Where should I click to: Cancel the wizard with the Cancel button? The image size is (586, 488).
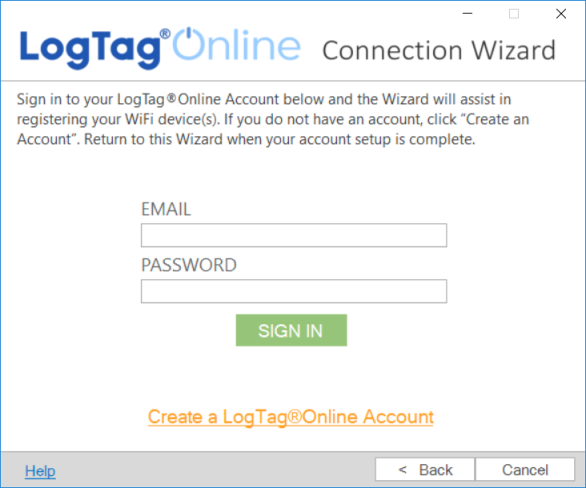525,469
